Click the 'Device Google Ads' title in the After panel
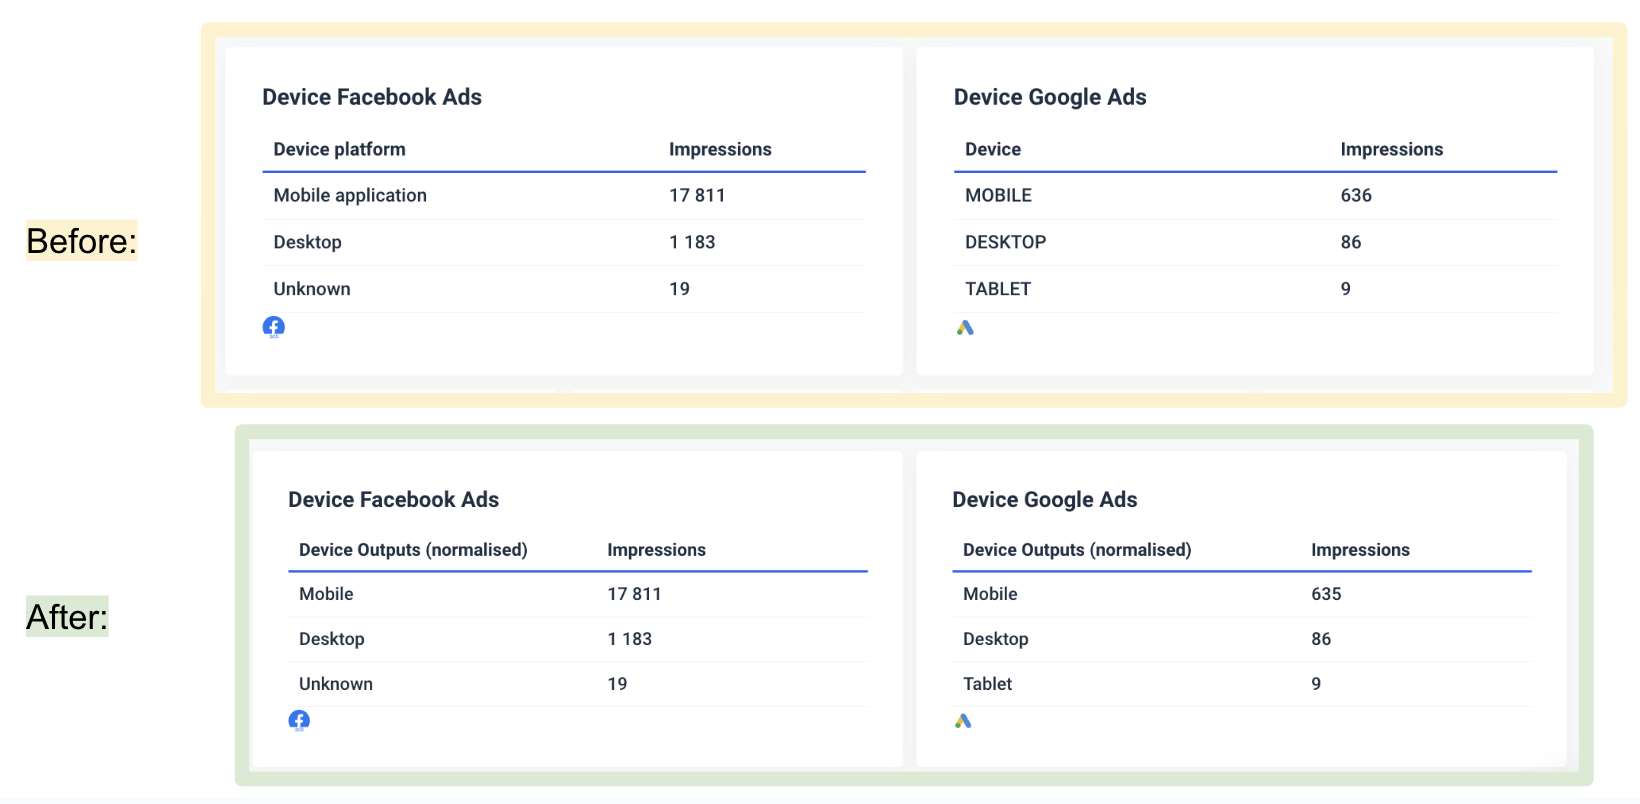Image resolution: width=1640 pixels, height=804 pixels. point(1044,500)
